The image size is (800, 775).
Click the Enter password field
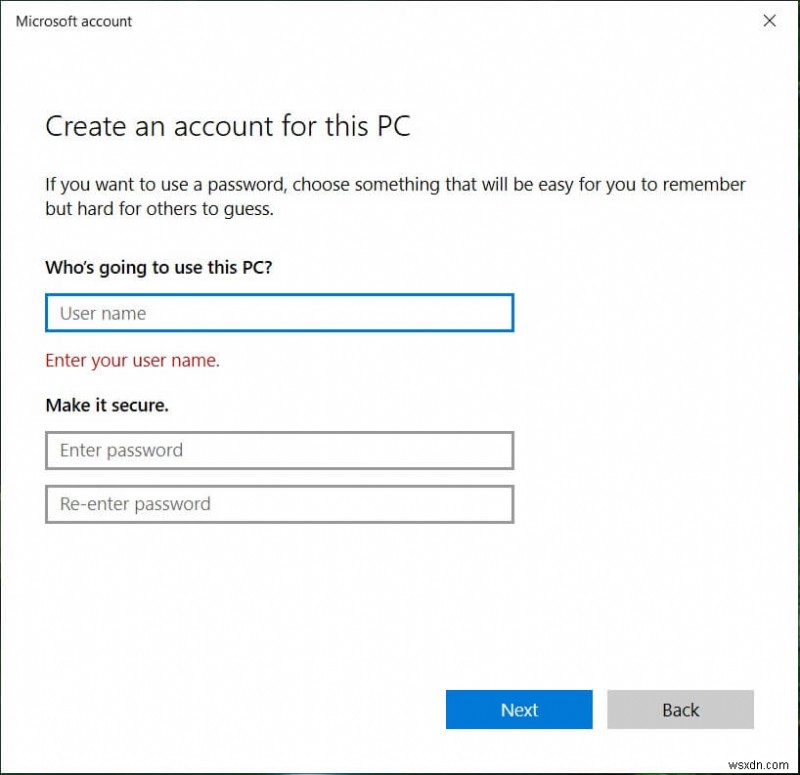point(278,450)
